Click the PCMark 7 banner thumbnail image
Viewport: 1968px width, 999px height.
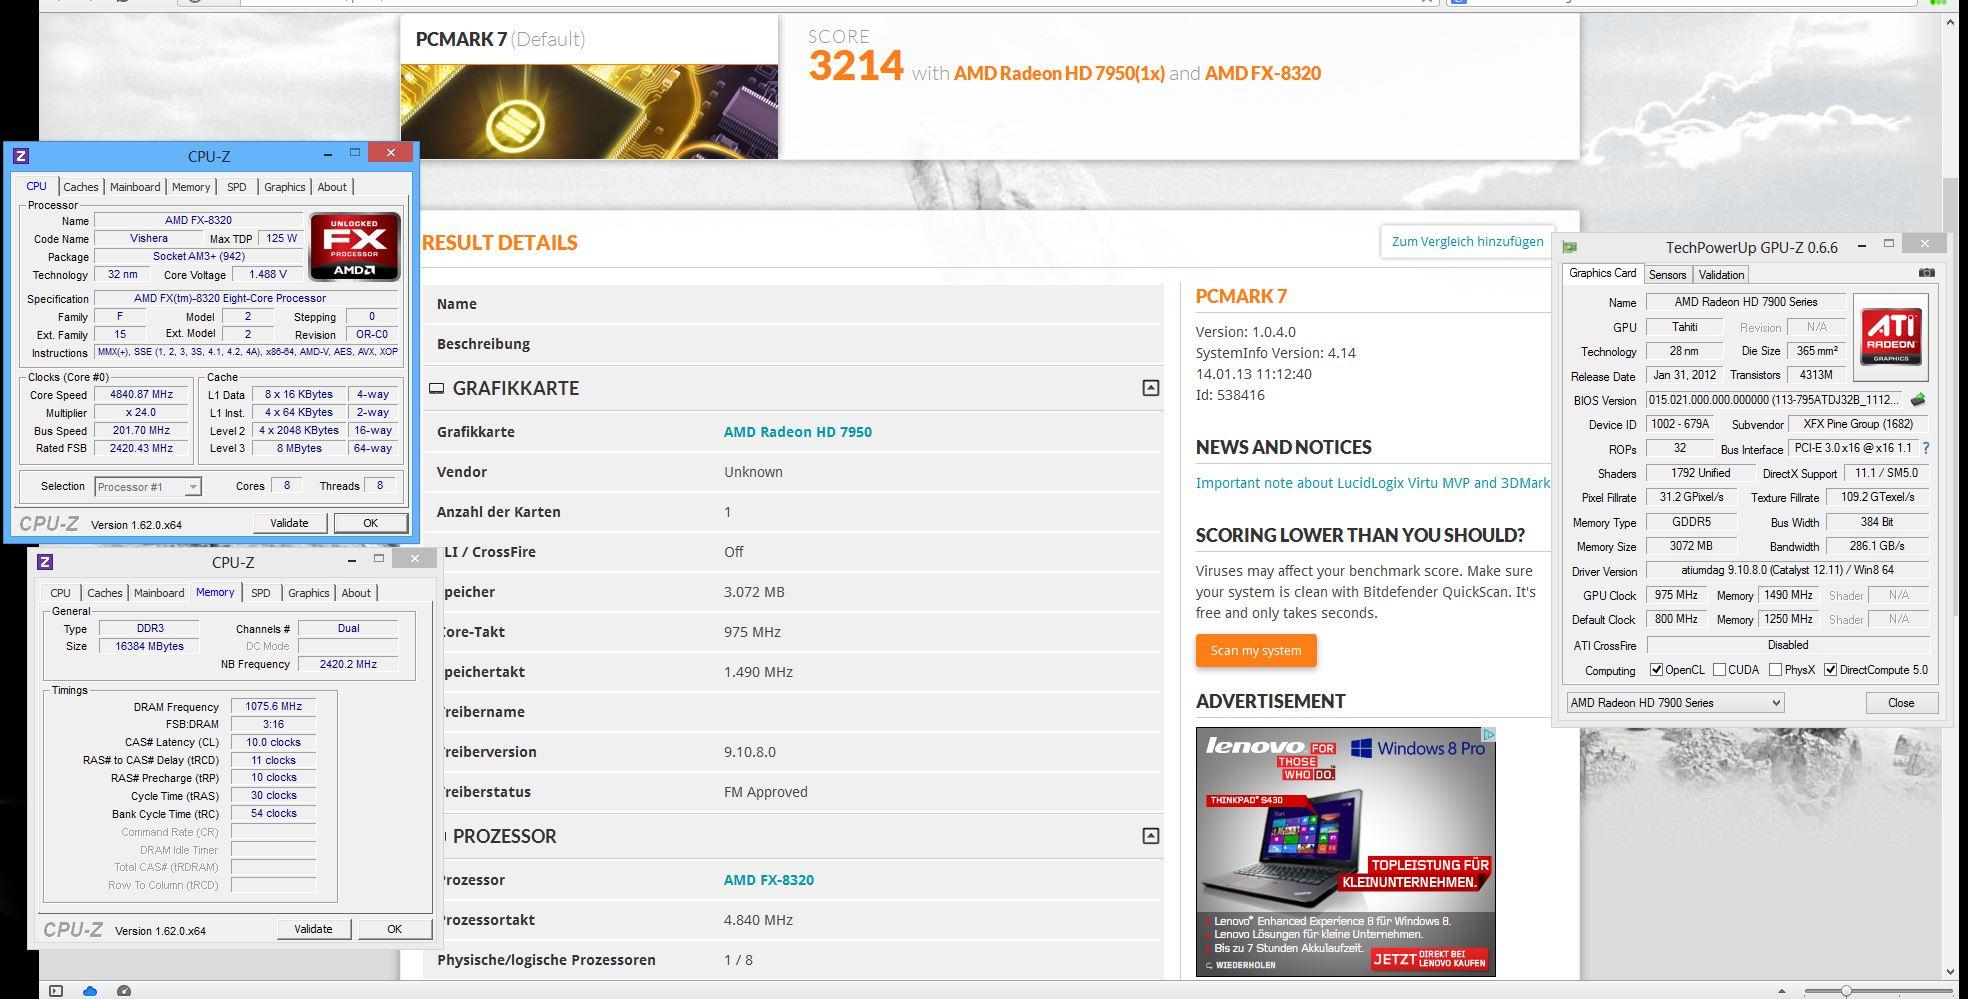[x=589, y=112]
